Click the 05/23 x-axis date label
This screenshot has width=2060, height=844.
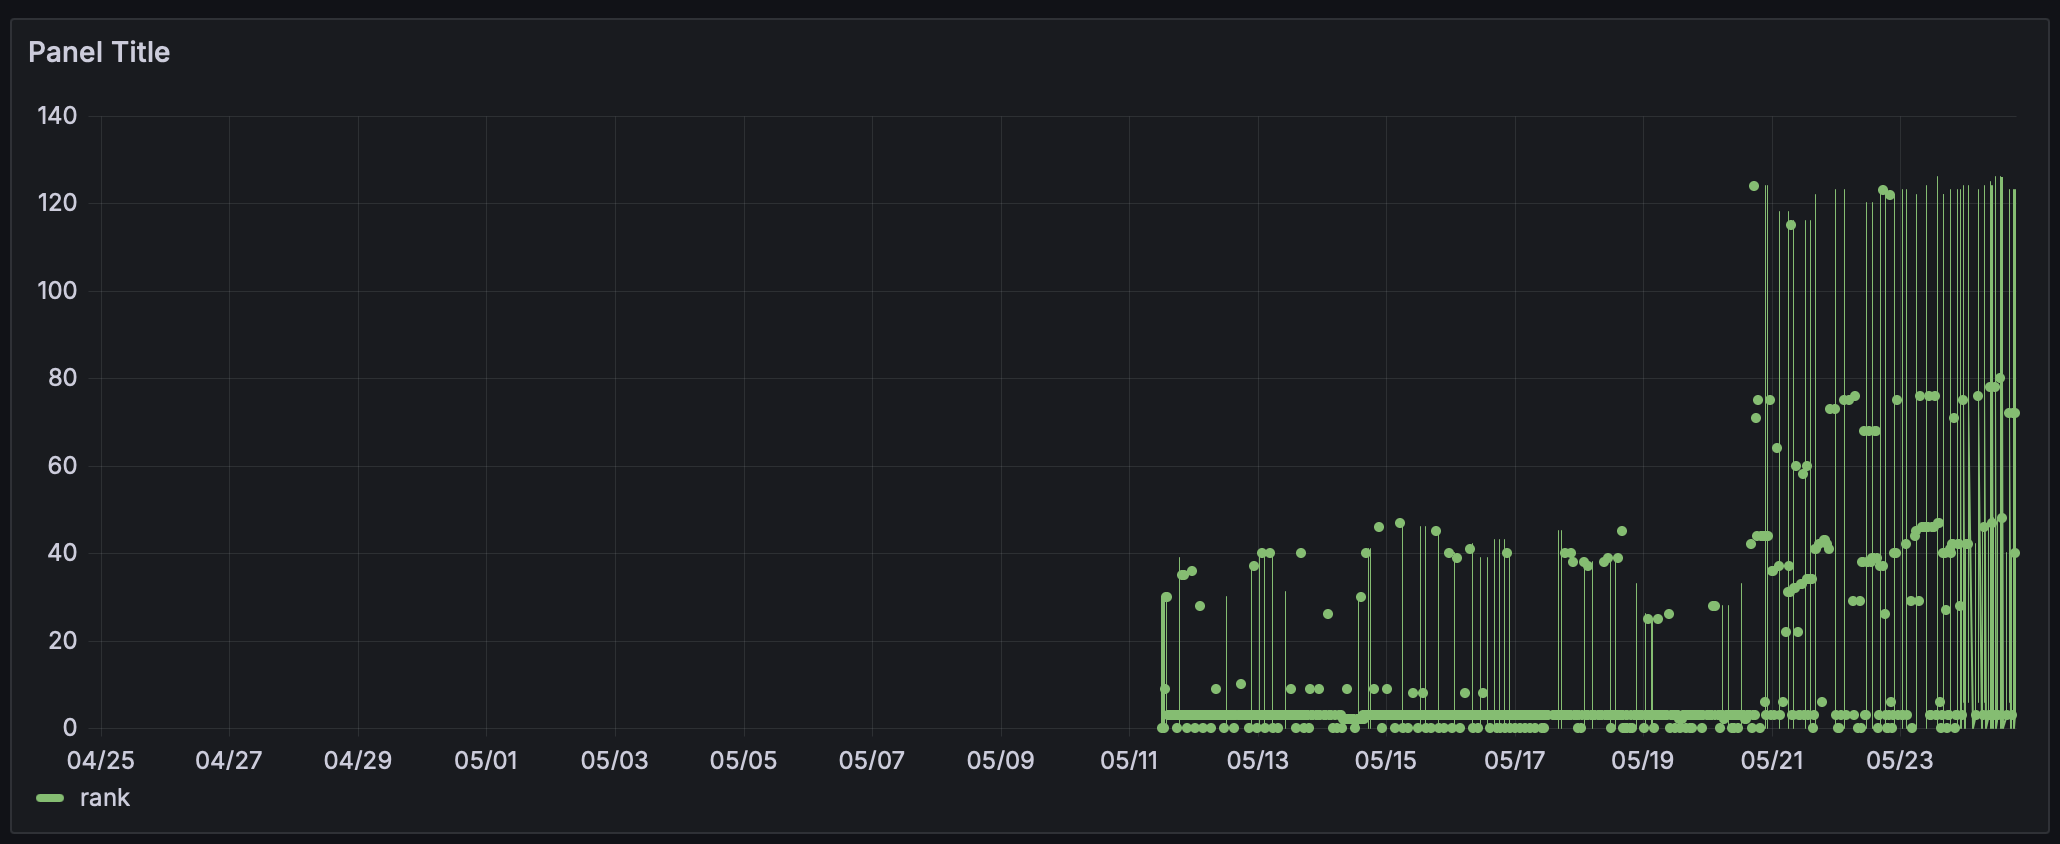1900,761
